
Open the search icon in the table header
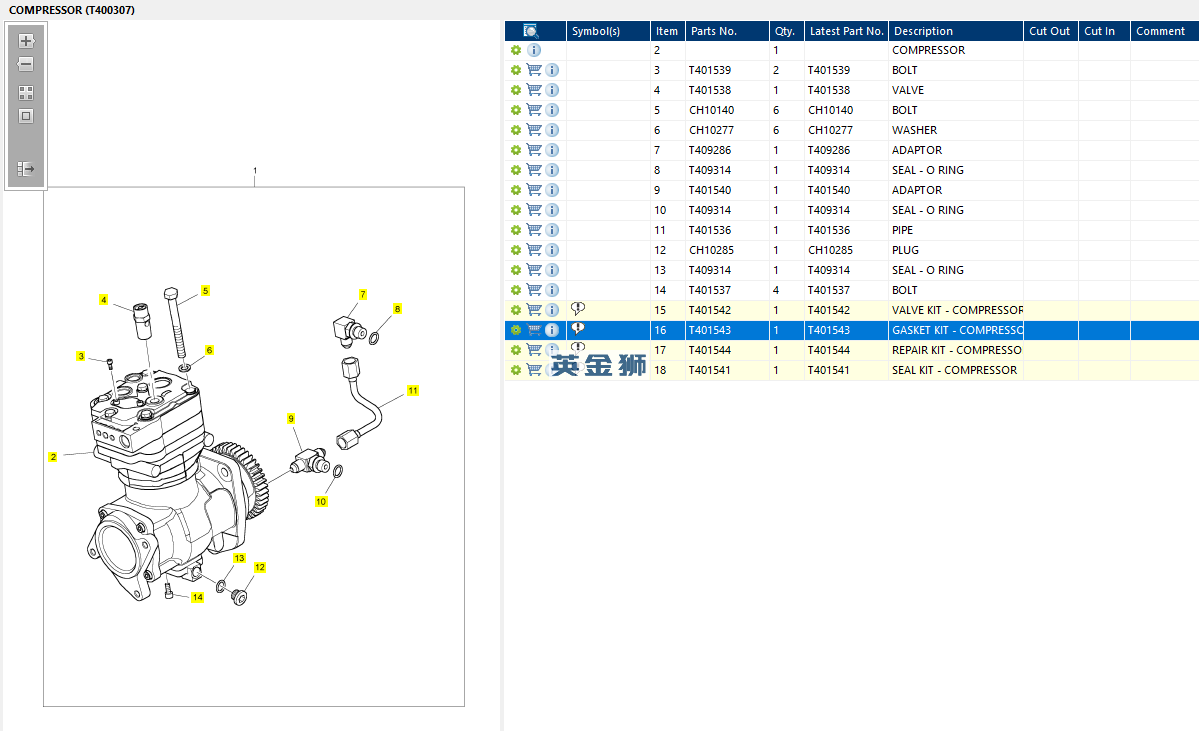point(531,31)
